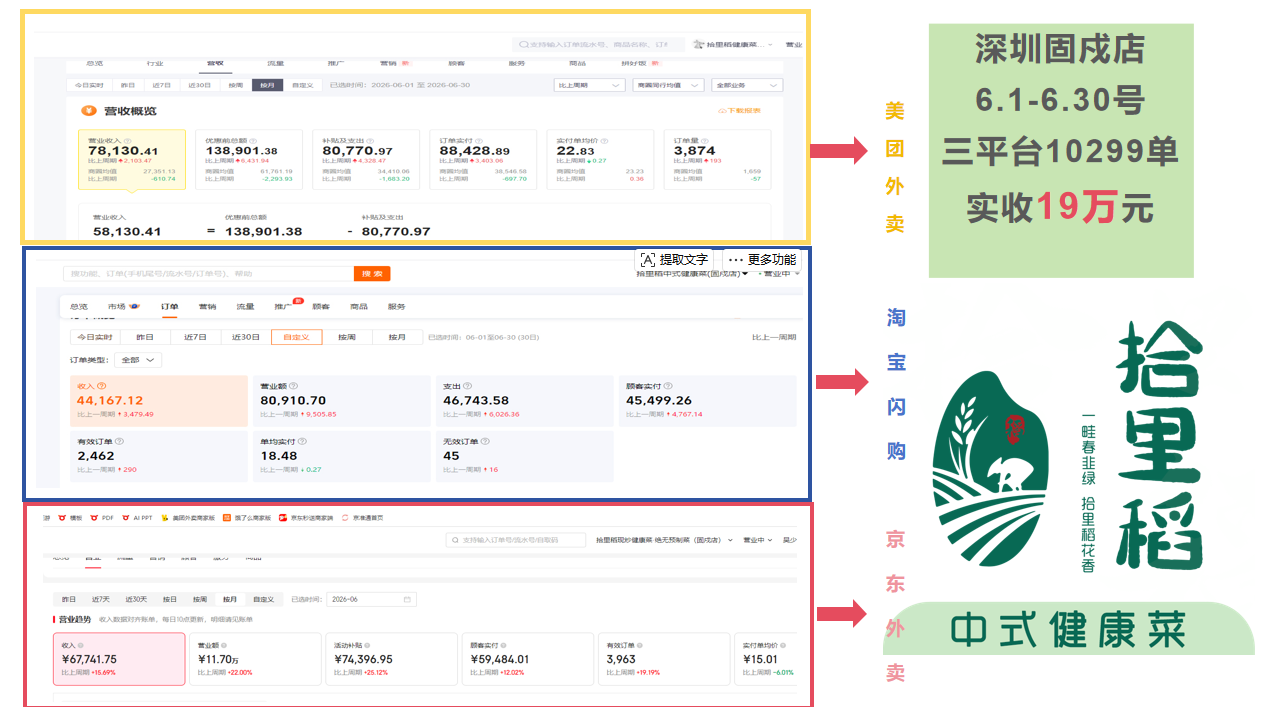Click 下载报表 link in Meituan panel
The image size is (1266, 707).
tap(741, 111)
